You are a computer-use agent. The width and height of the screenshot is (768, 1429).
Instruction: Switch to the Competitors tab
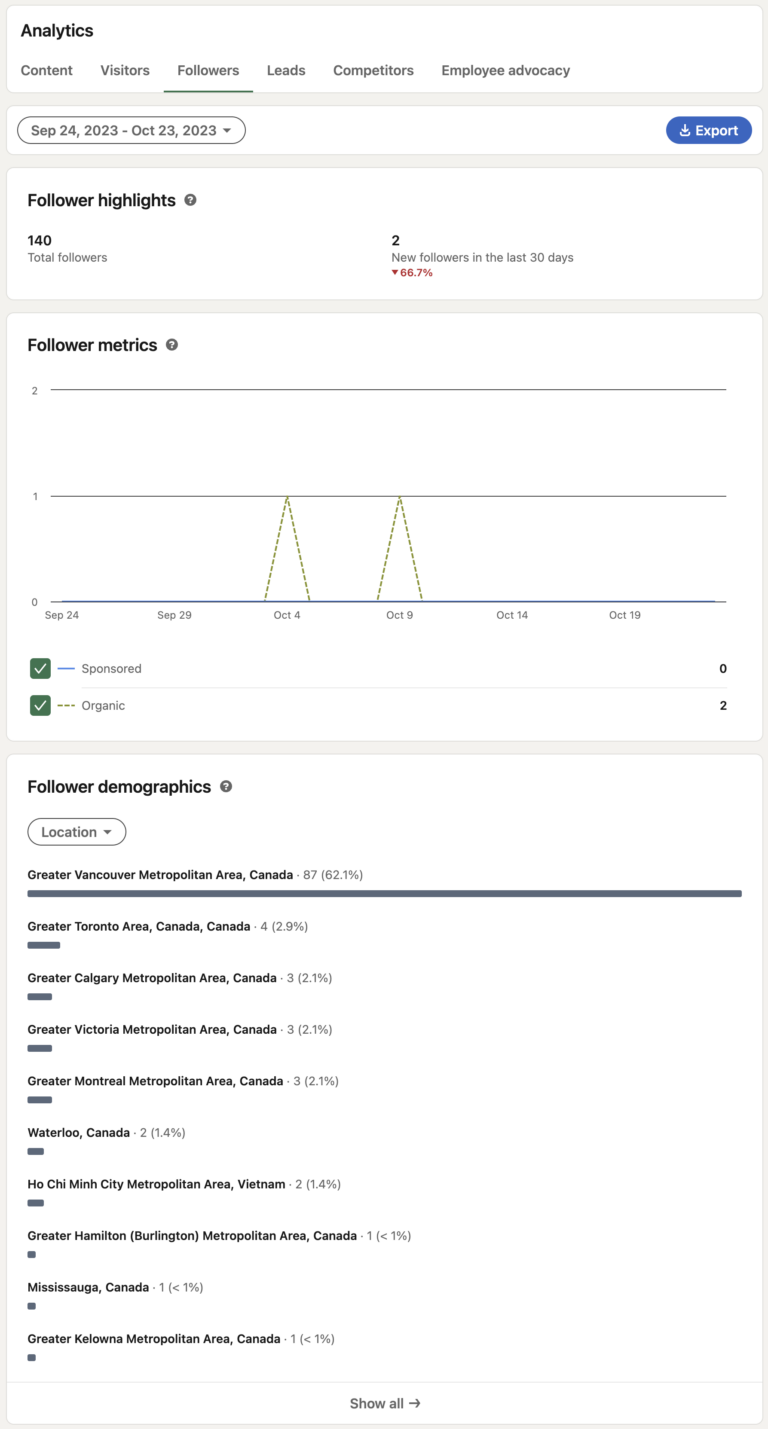click(373, 70)
